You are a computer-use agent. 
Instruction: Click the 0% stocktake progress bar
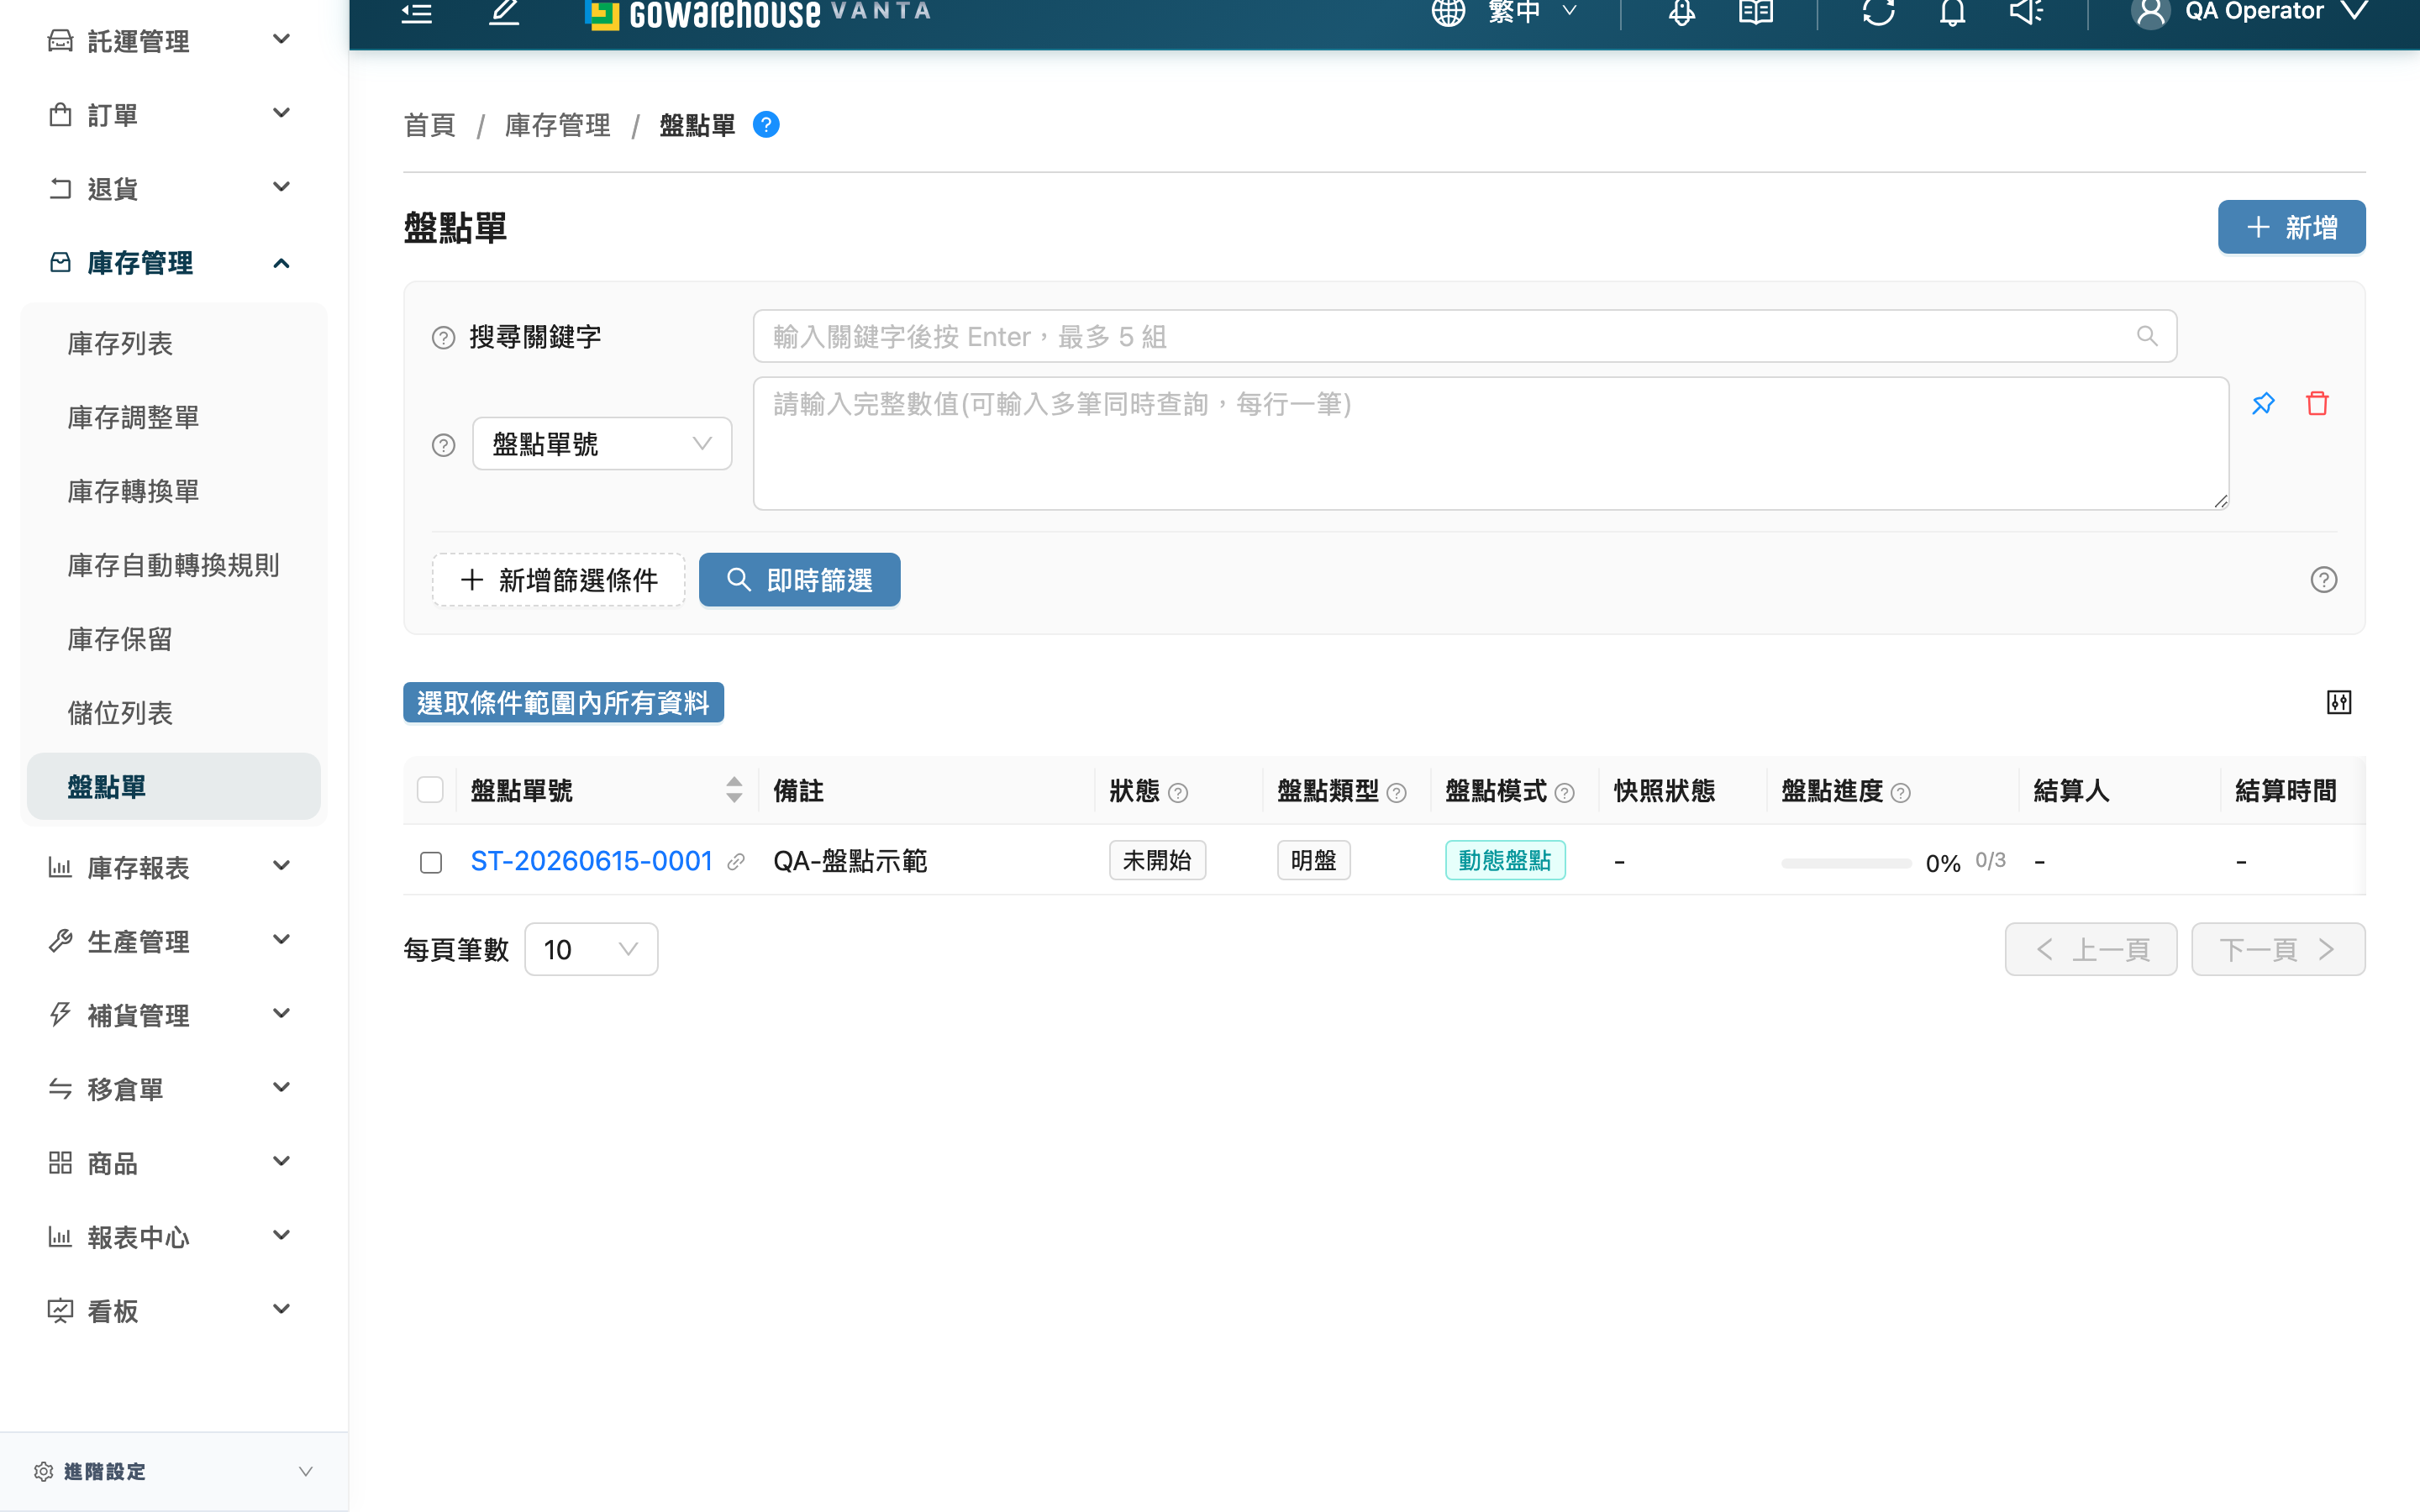pos(1846,863)
